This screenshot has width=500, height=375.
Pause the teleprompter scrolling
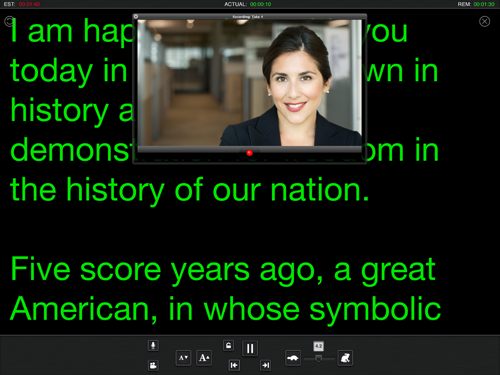click(x=250, y=349)
